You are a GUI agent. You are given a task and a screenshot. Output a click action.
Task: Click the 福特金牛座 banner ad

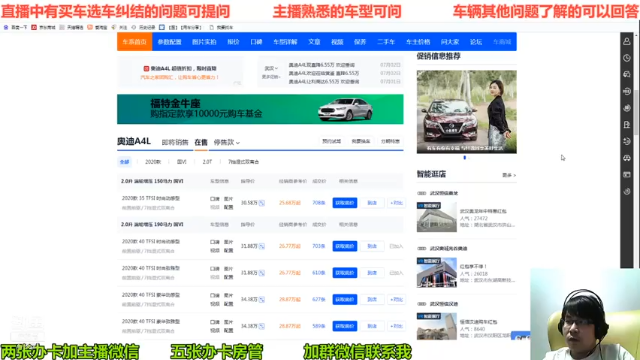tap(260, 109)
